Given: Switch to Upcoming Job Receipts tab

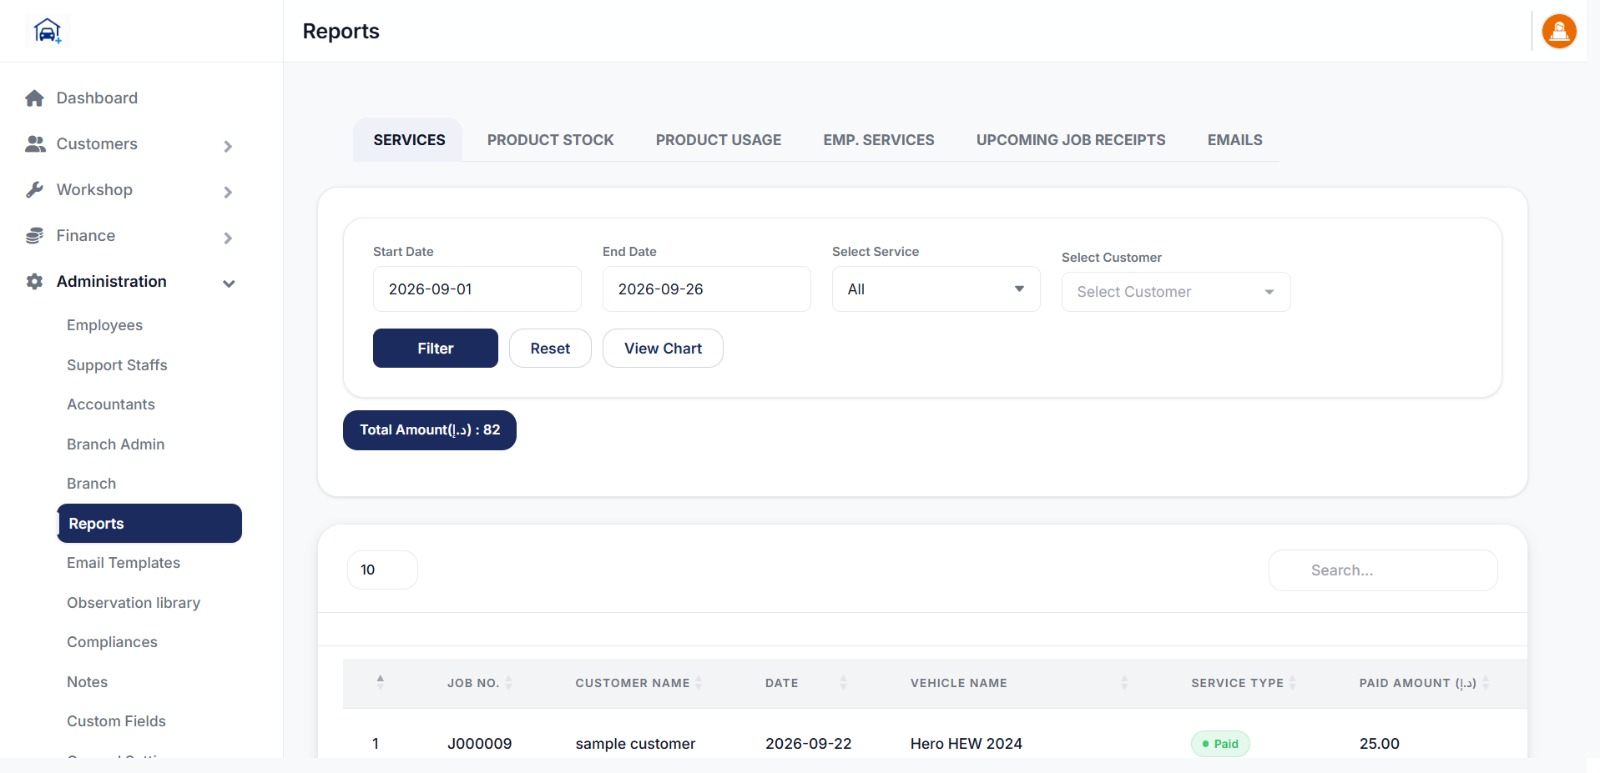Looking at the screenshot, I should point(1071,140).
